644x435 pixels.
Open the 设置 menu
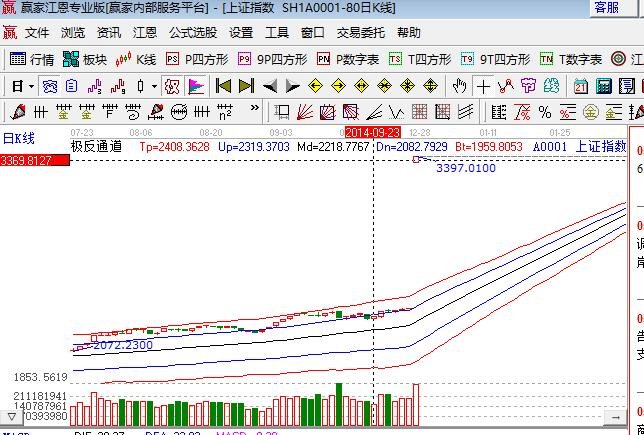click(241, 32)
